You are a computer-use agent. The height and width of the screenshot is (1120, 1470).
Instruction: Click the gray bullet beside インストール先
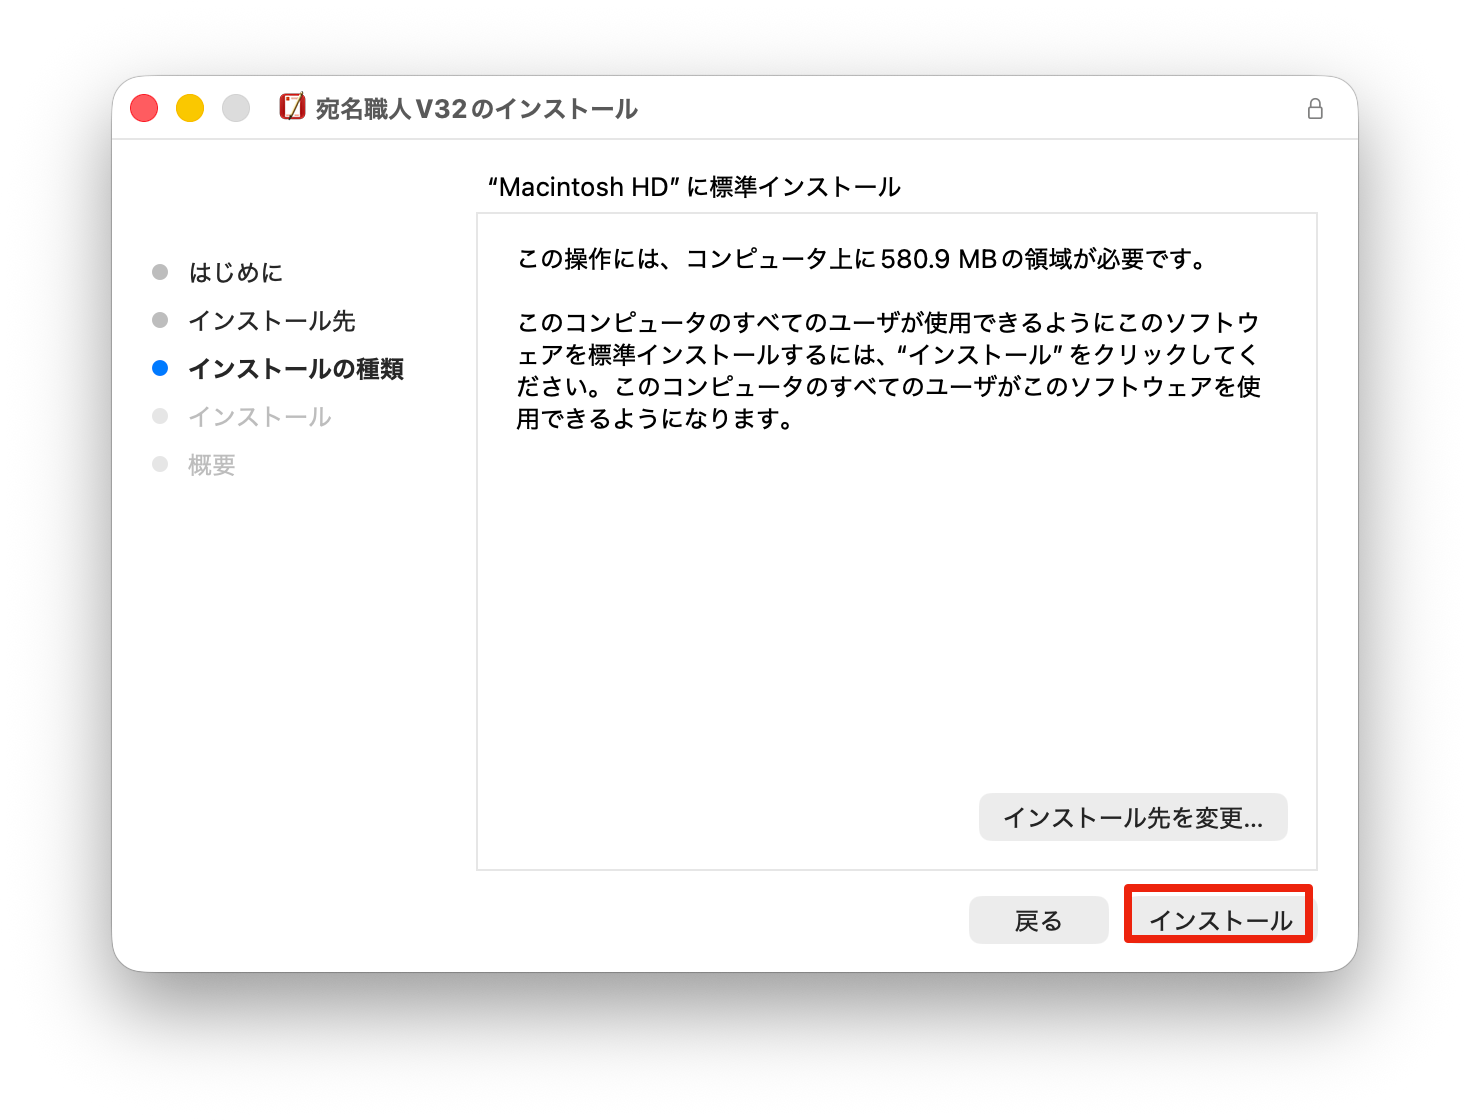pyautogui.click(x=160, y=320)
